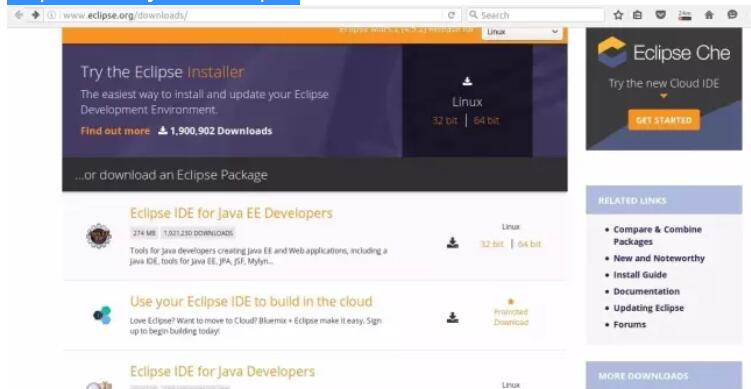751x389 pixels.
Task: Click the GET STARTED button
Action: click(x=664, y=120)
